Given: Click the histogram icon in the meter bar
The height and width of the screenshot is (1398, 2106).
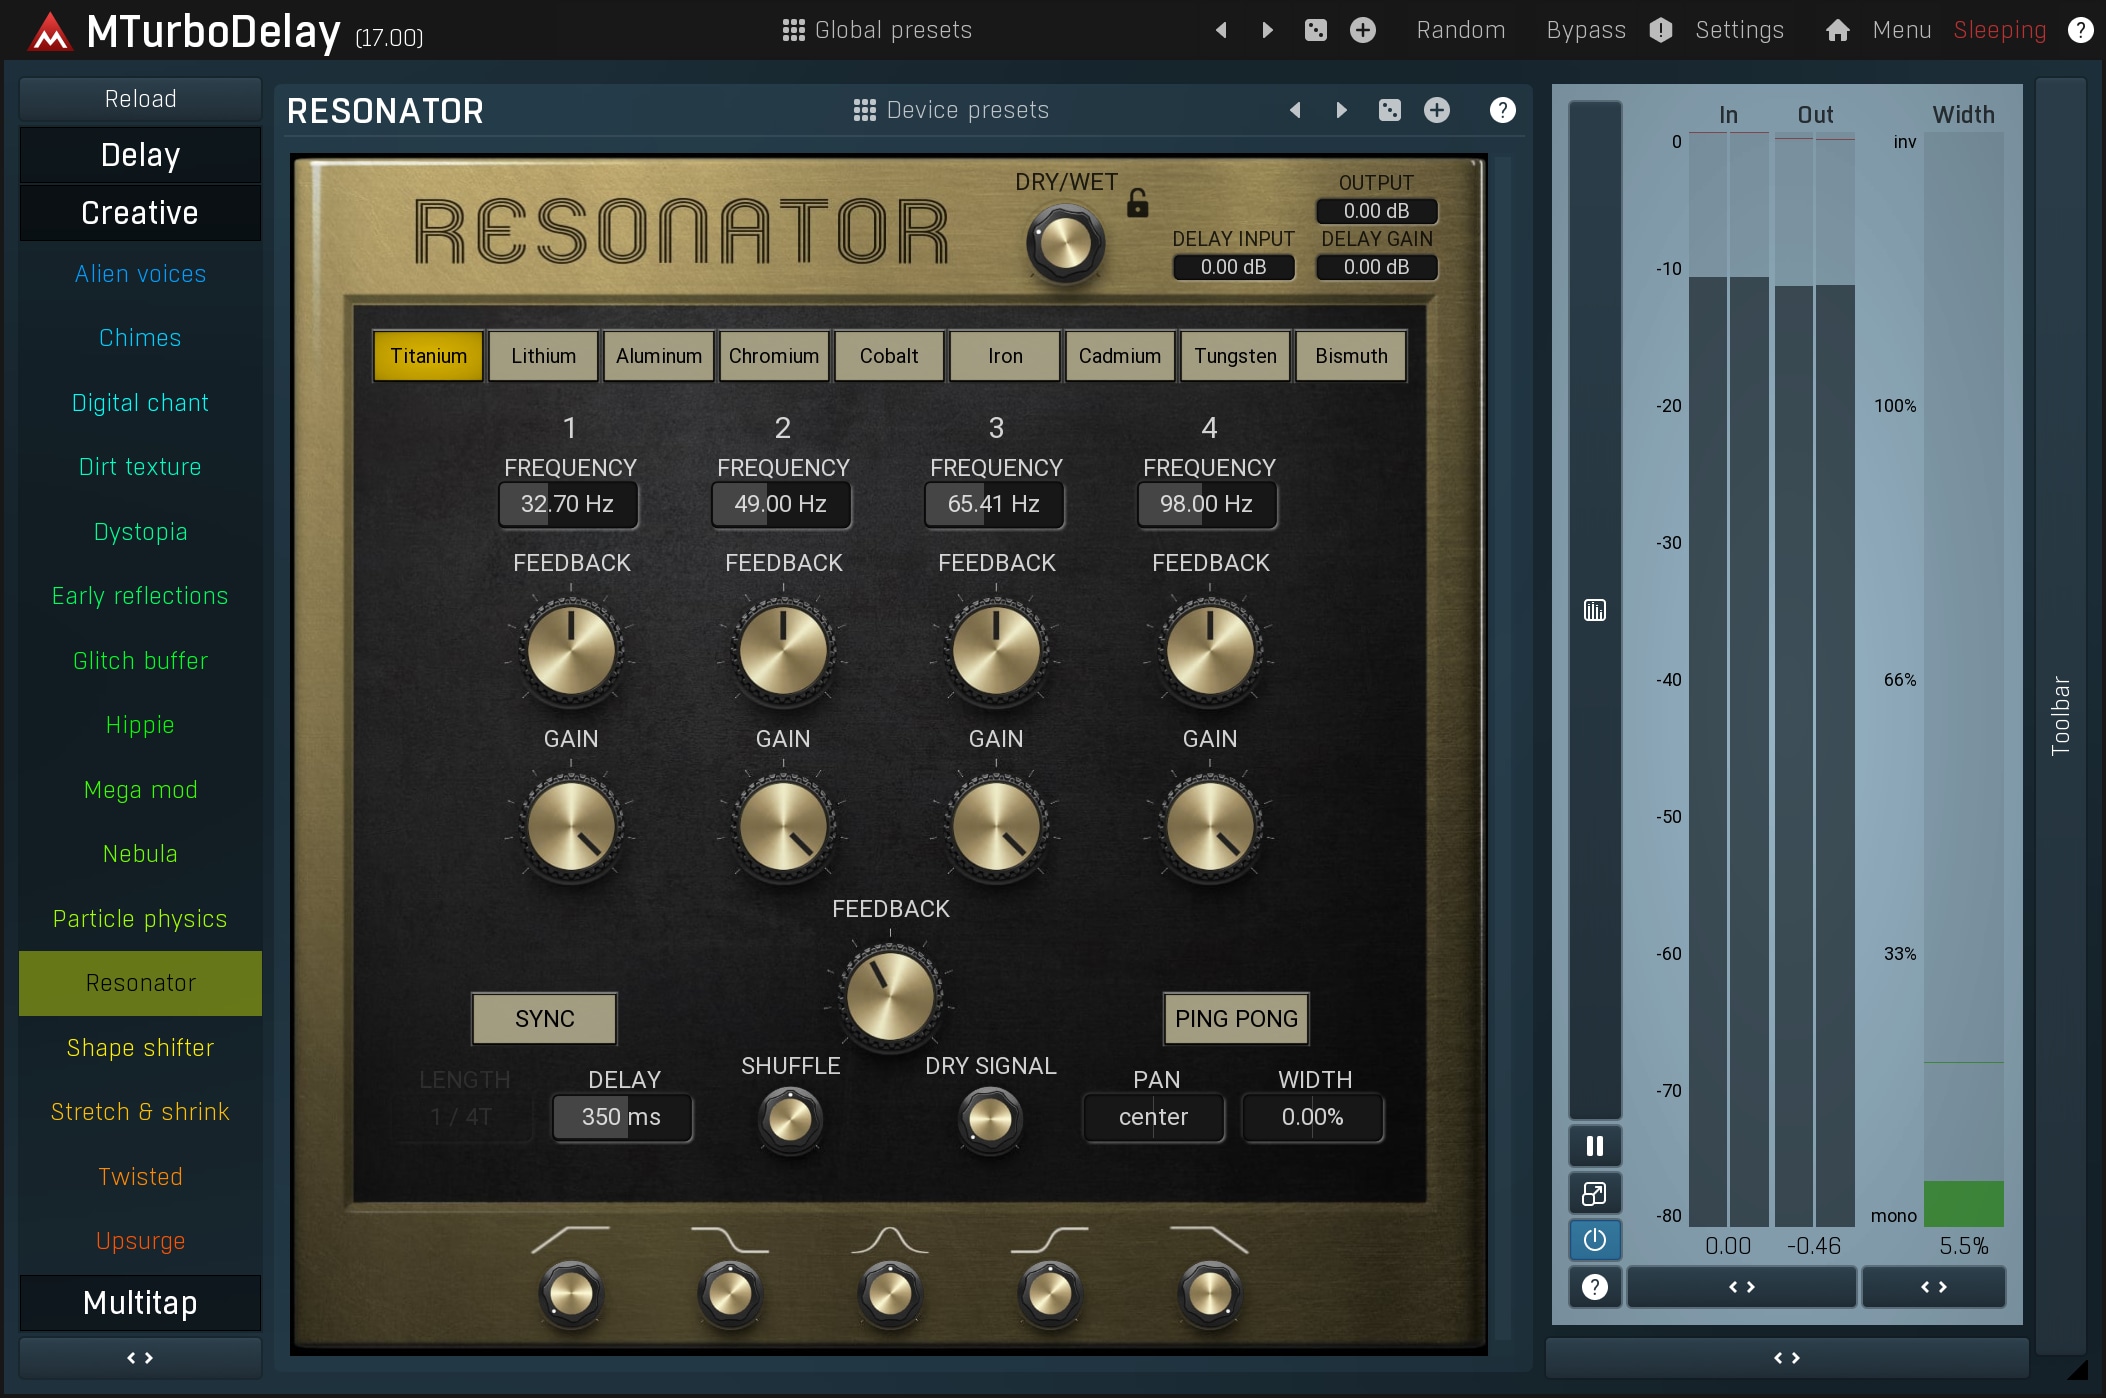Looking at the screenshot, I should (1594, 610).
